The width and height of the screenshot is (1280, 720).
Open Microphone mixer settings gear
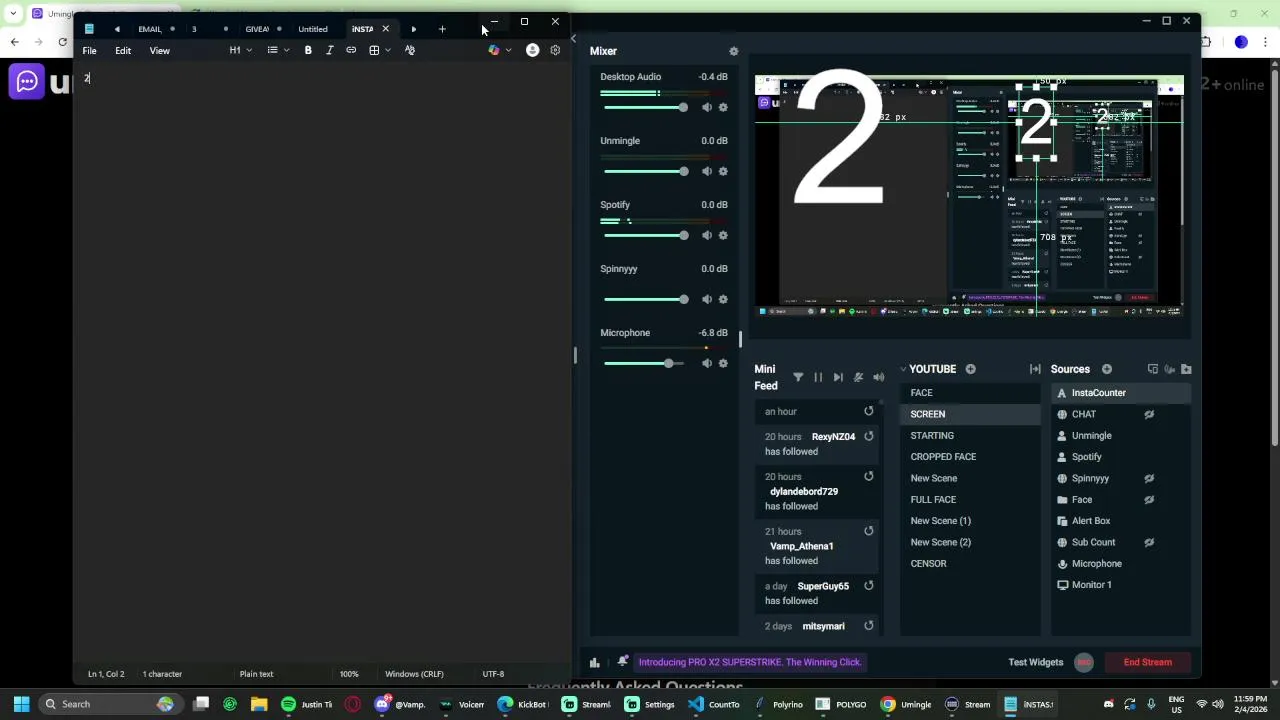[x=723, y=363]
